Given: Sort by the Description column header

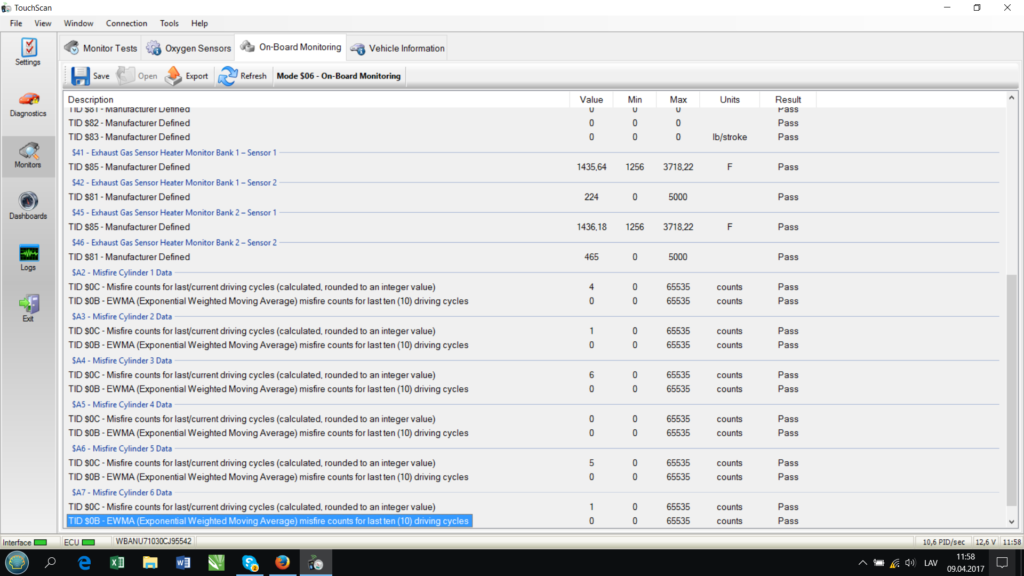Looking at the screenshot, I should [x=317, y=100].
